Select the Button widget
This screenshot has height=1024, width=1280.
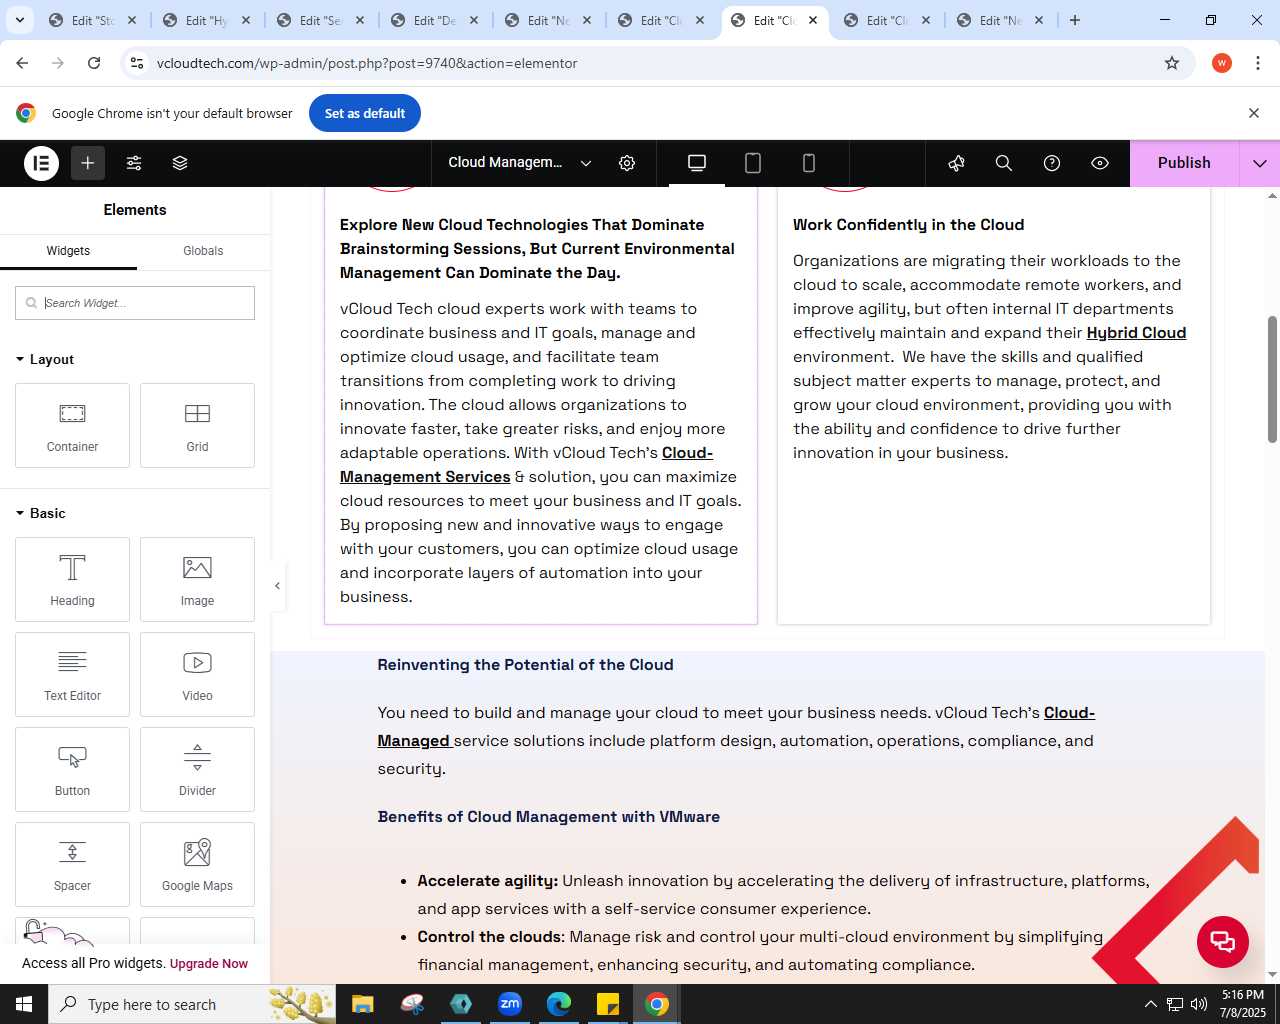[x=72, y=769]
